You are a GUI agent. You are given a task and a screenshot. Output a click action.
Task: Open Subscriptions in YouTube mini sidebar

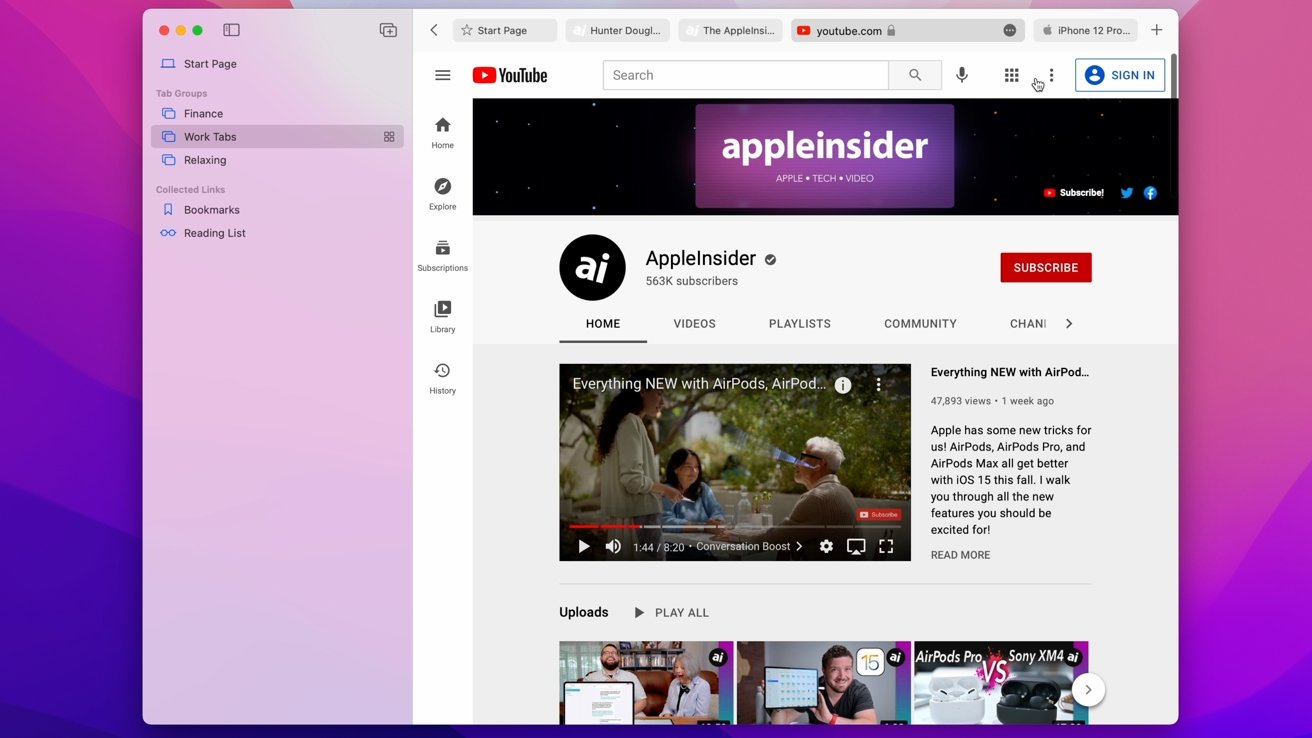click(x=443, y=255)
